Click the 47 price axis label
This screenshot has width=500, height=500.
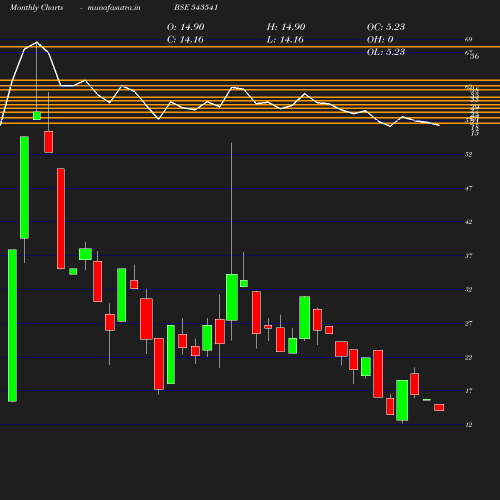468,188
